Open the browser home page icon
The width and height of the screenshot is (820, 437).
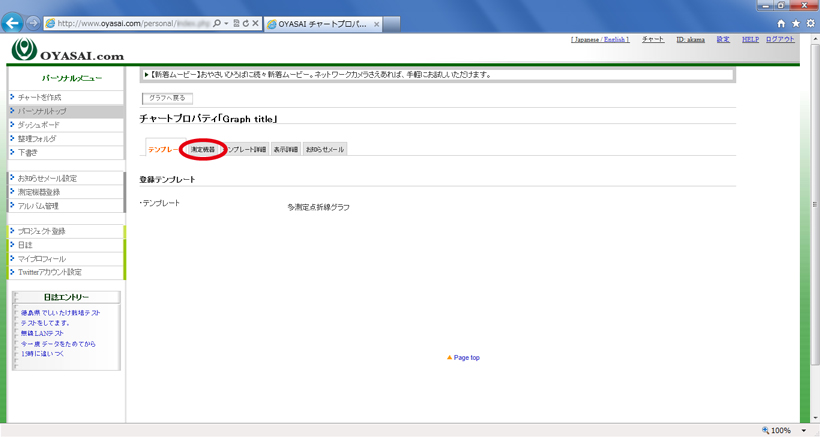(x=781, y=24)
